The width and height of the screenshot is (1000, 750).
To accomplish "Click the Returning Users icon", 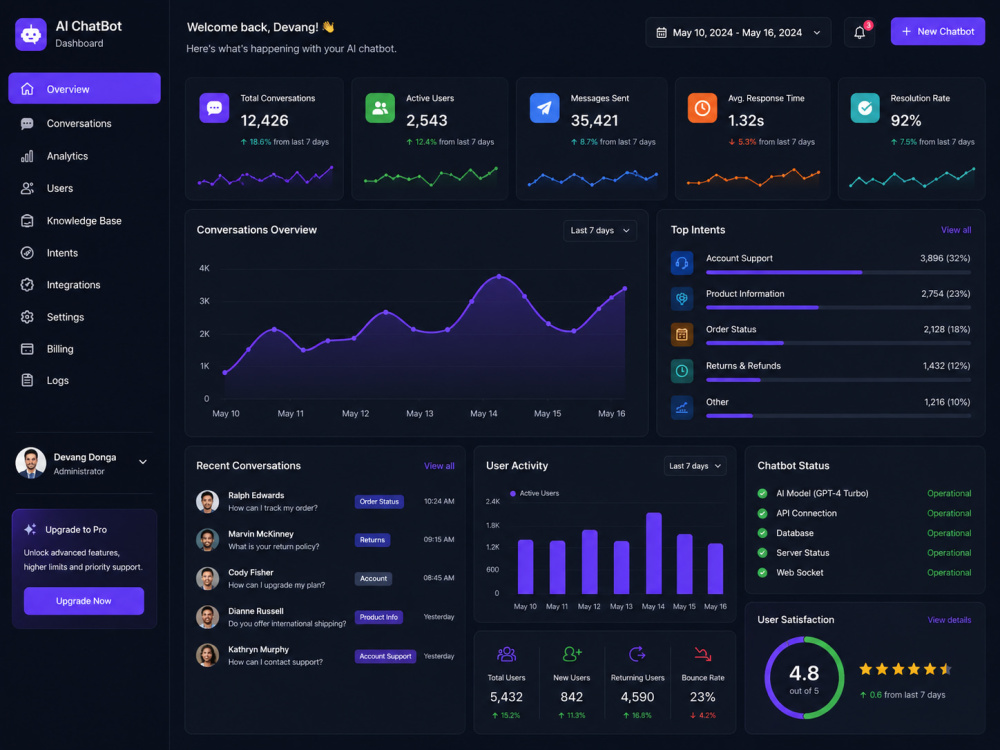I will (x=637, y=654).
